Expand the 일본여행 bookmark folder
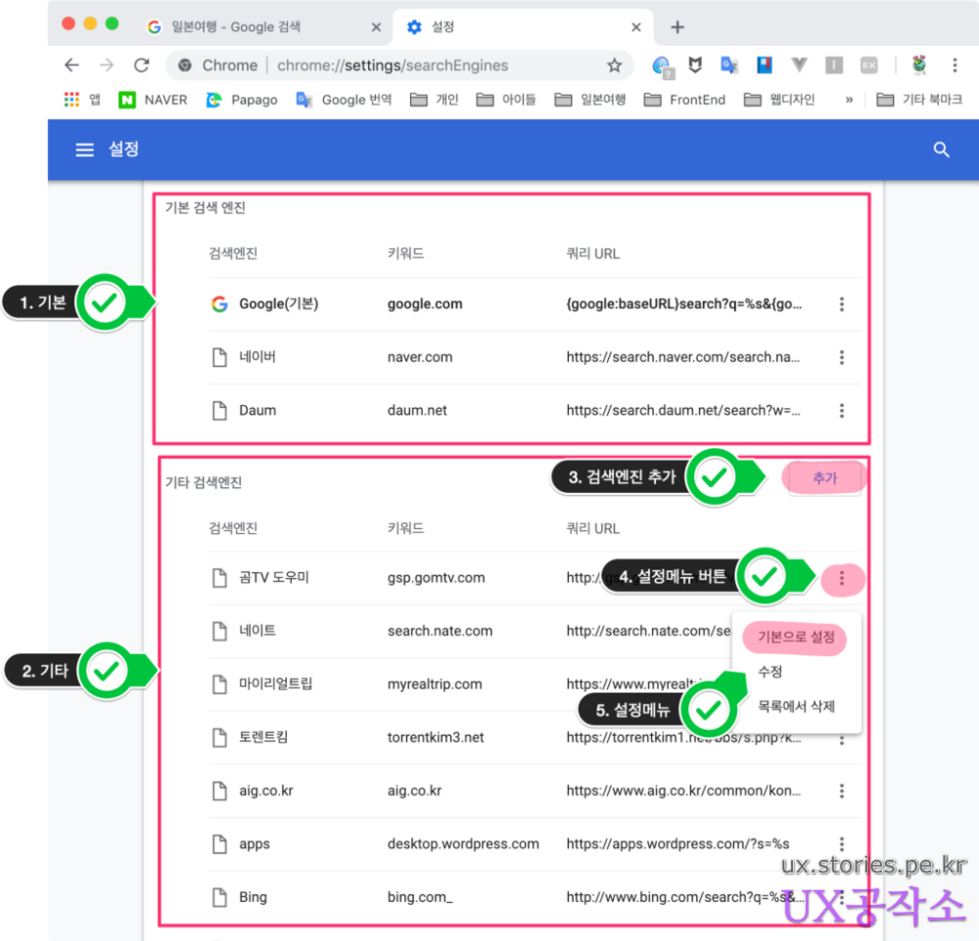Image resolution: width=979 pixels, height=941 pixels. (x=590, y=100)
